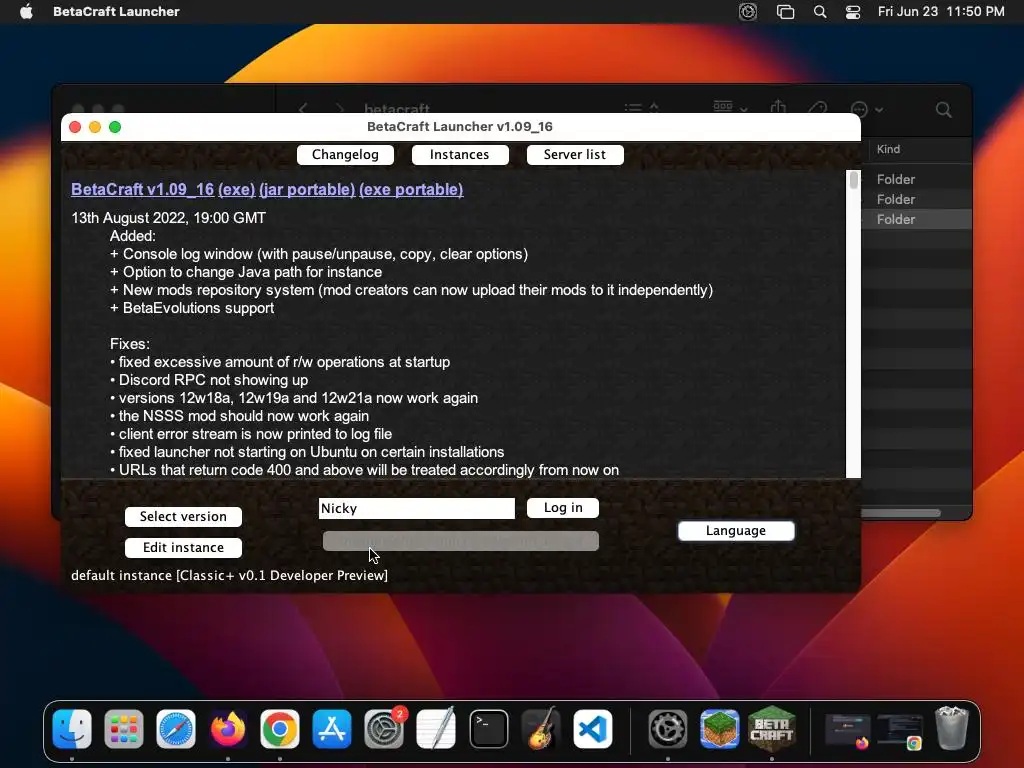Open Finder from the dock
The height and width of the screenshot is (768, 1024).
pos(72,728)
